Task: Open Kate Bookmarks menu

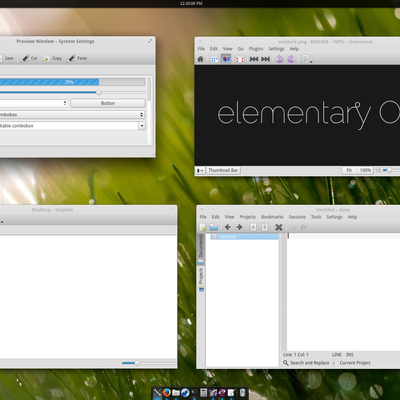Action: (272, 217)
